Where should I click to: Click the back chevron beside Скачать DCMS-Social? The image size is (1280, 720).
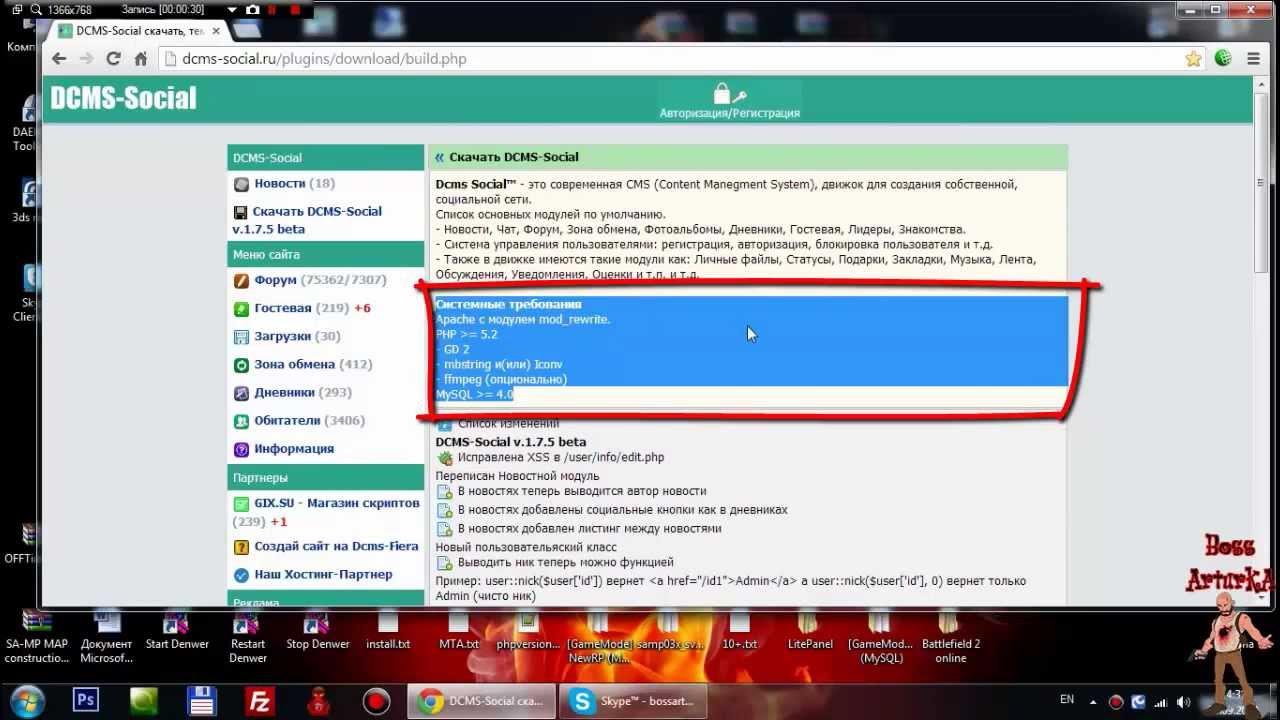pyautogui.click(x=439, y=157)
